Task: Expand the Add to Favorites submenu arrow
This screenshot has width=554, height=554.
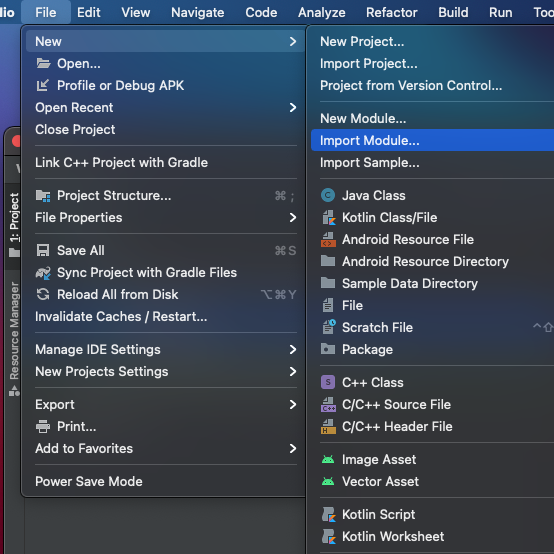Action: pos(293,448)
